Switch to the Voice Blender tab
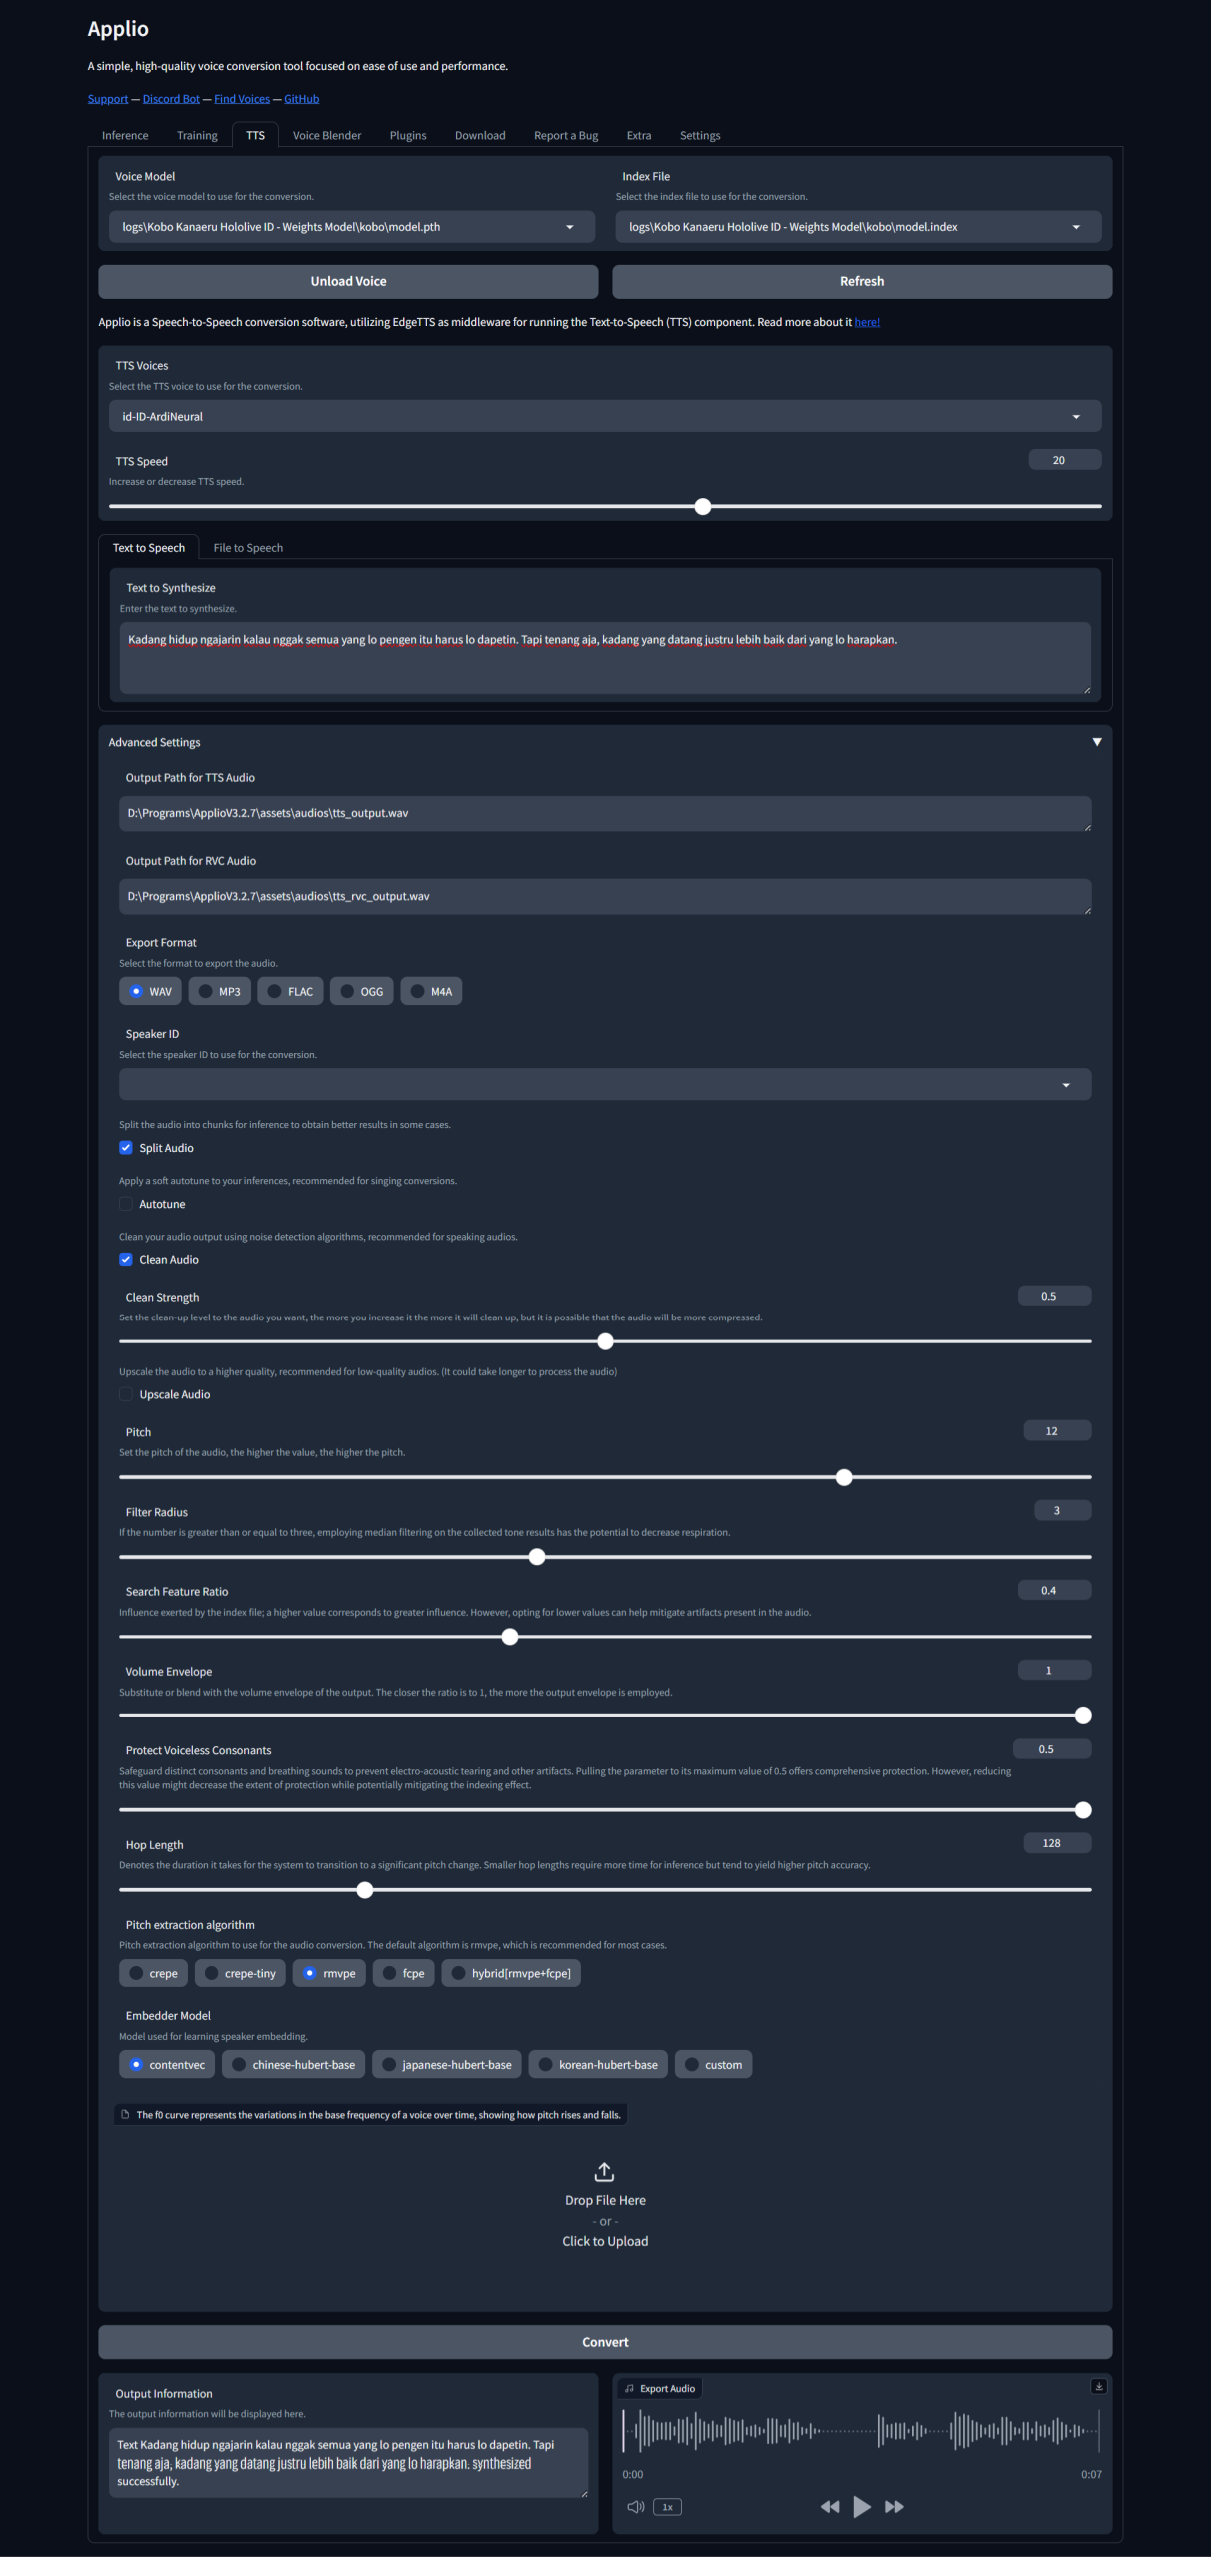The image size is (1211, 2560). [326, 135]
